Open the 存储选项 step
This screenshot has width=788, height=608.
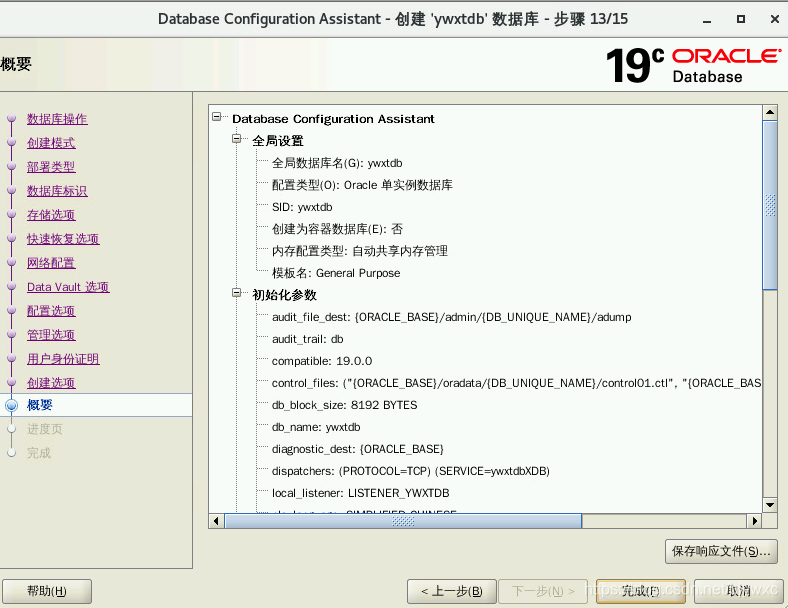pos(51,215)
